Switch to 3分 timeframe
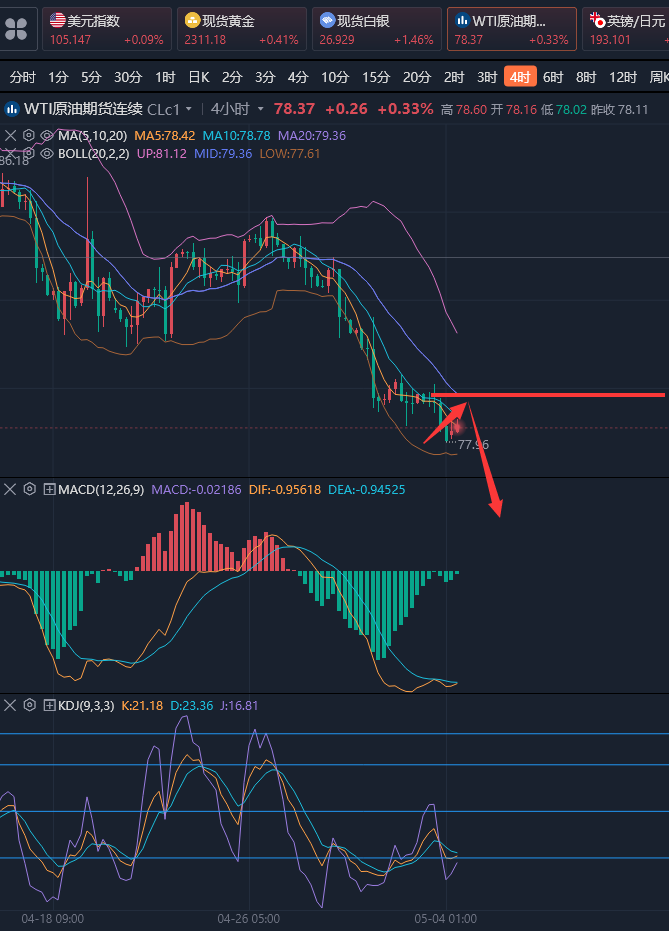Screen dimensions: 669x931 pos(265,77)
